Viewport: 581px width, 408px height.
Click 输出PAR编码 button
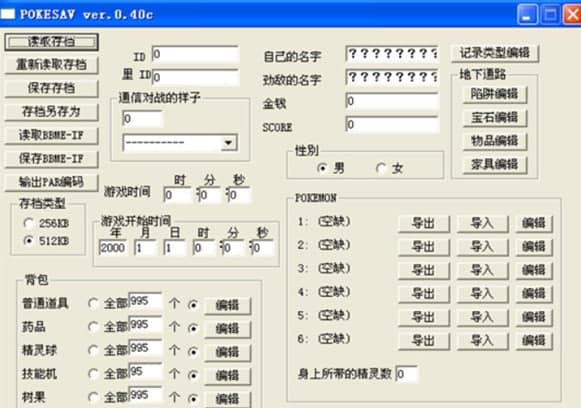tap(52, 182)
